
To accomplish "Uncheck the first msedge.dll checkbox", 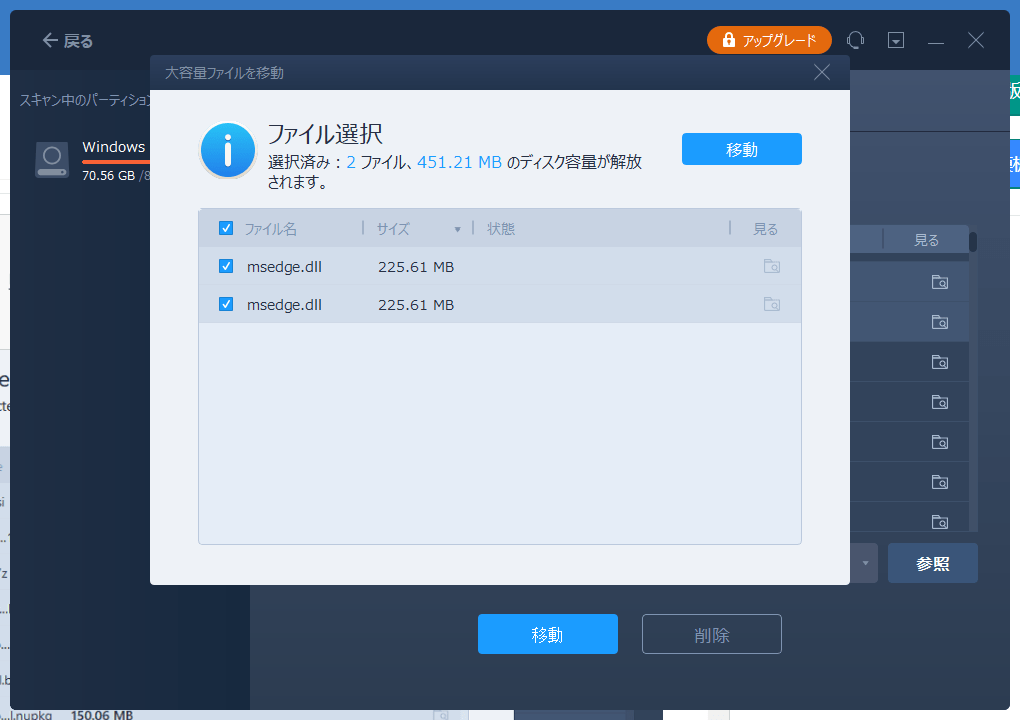I will click(225, 266).
